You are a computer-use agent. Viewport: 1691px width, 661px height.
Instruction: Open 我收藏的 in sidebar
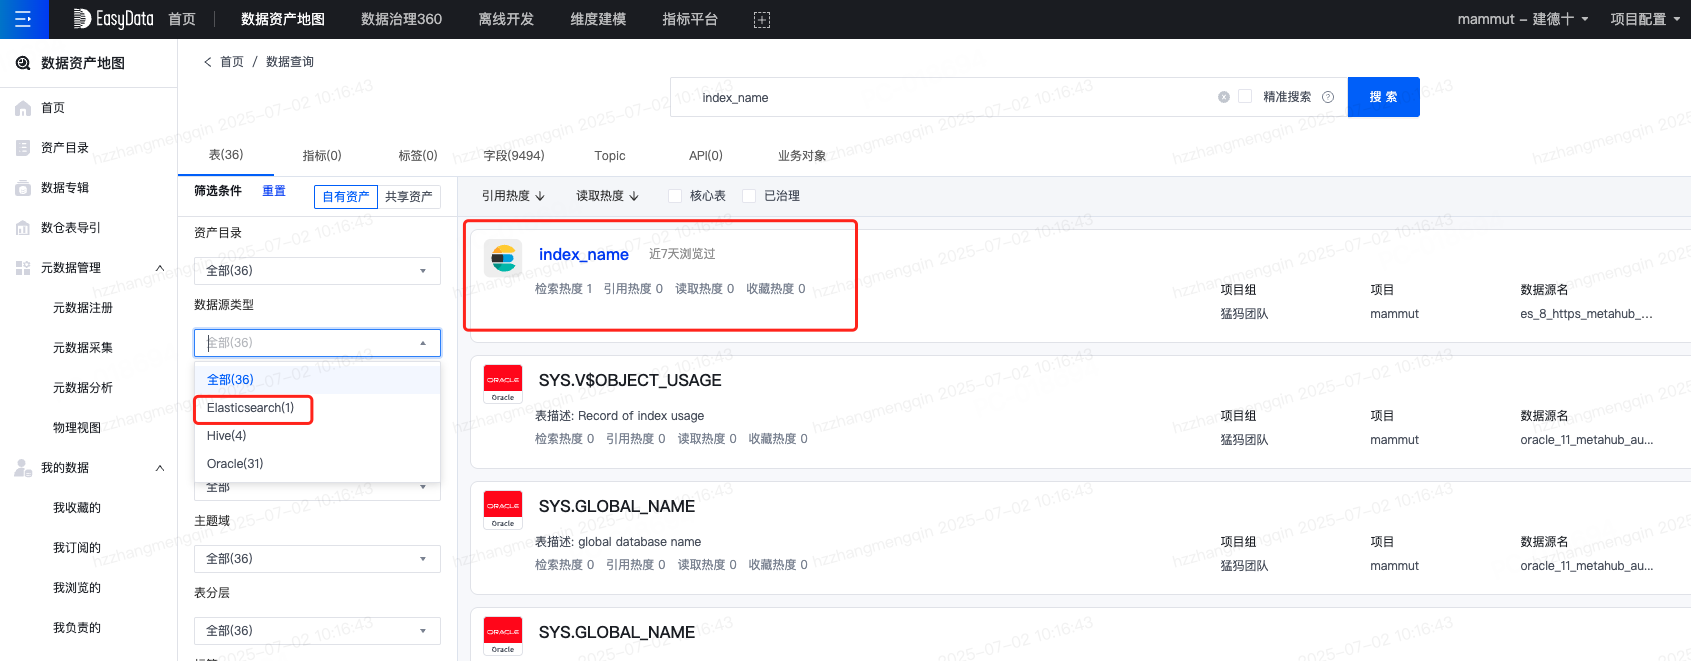click(x=77, y=508)
